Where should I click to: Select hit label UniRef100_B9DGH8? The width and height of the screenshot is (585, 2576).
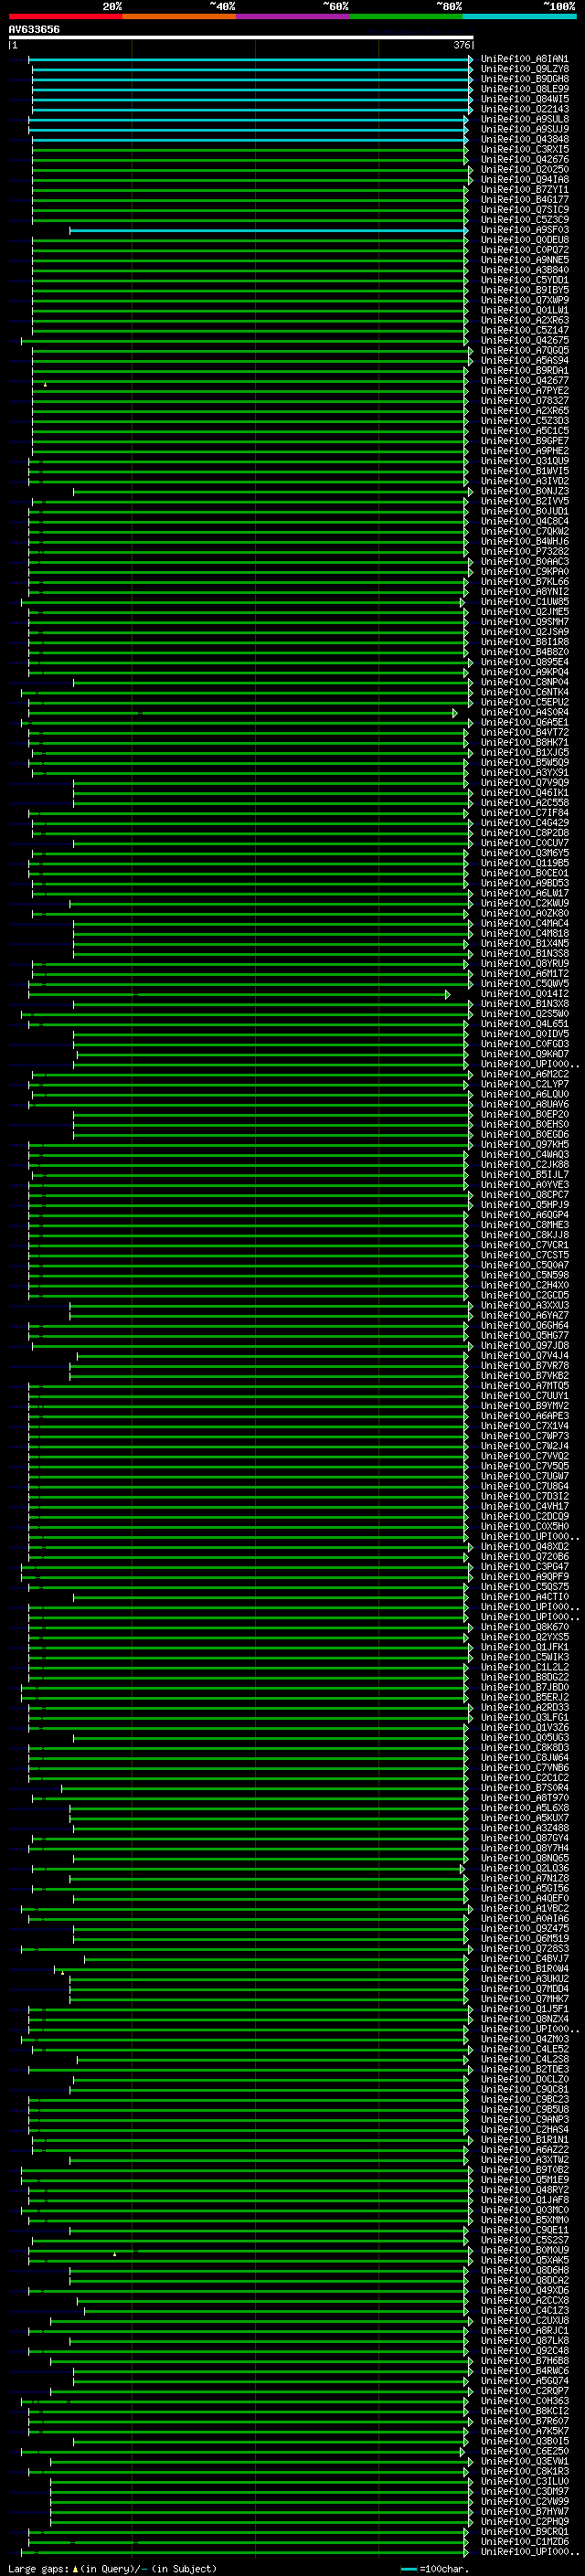pos(525,79)
